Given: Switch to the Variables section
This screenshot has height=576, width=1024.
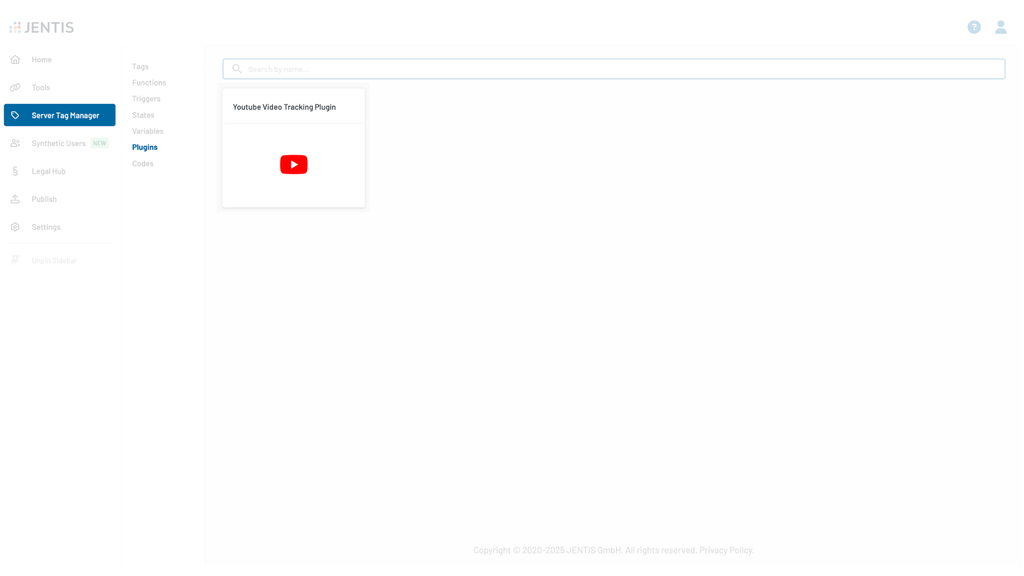Looking at the screenshot, I should [147, 131].
